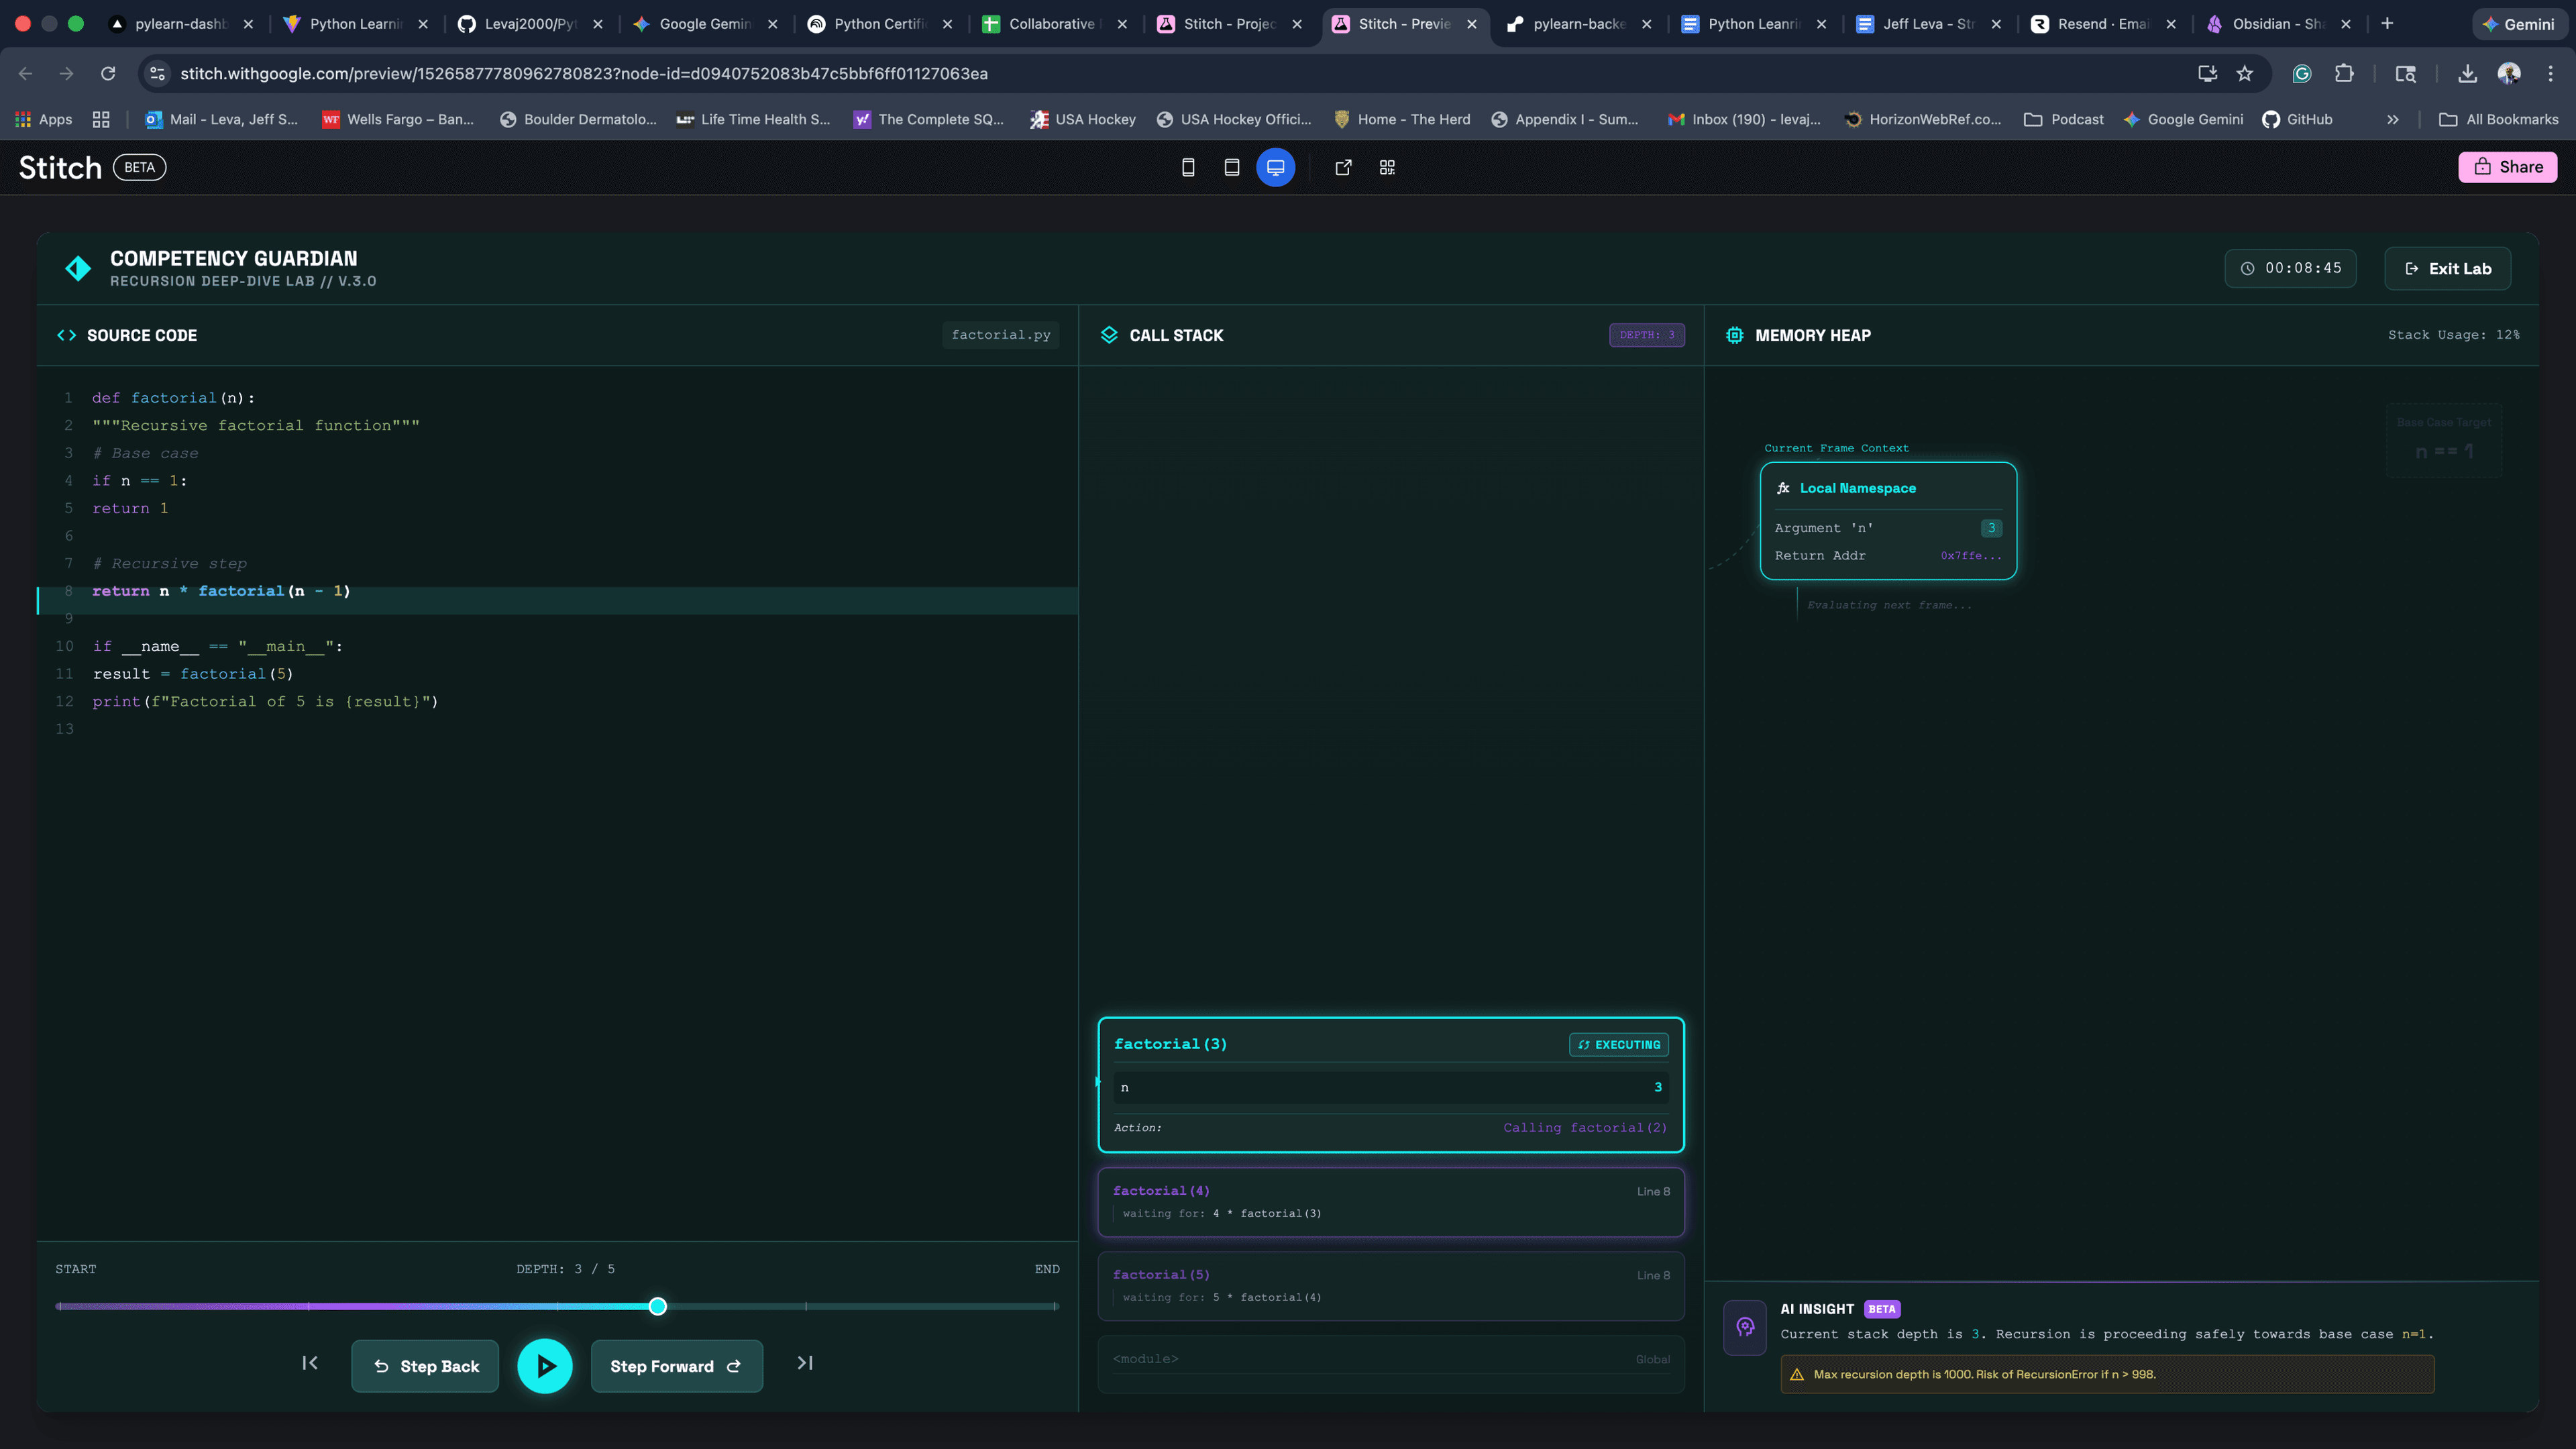Click the Grammarly extension icon
This screenshot has height=1449, width=2576.
2302,73
